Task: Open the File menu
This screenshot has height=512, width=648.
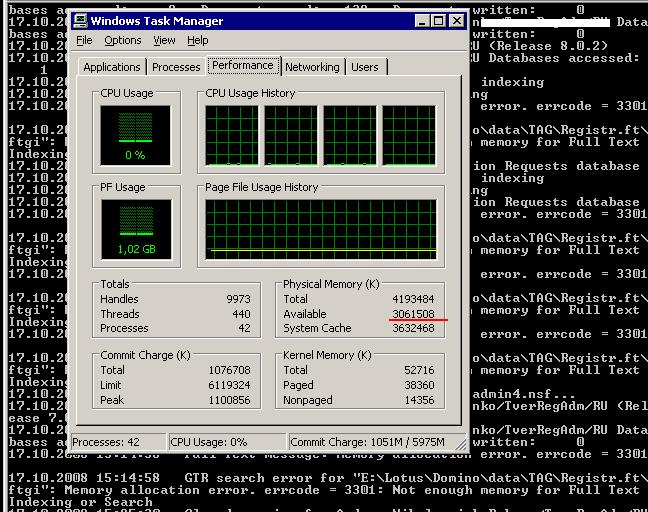Action: (84, 40)
